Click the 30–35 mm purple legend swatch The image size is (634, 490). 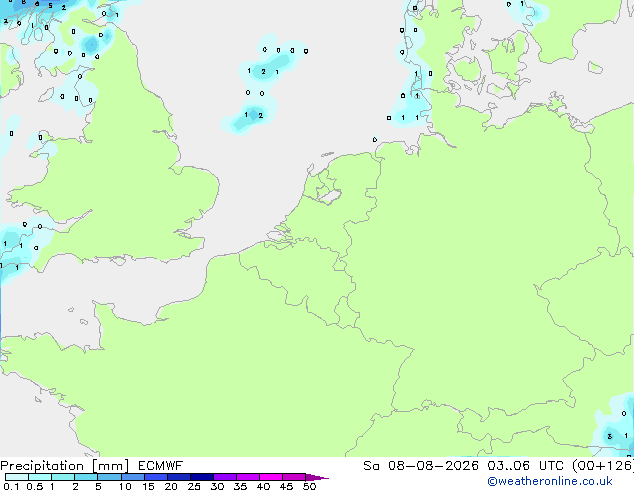(x=224, y=477)
